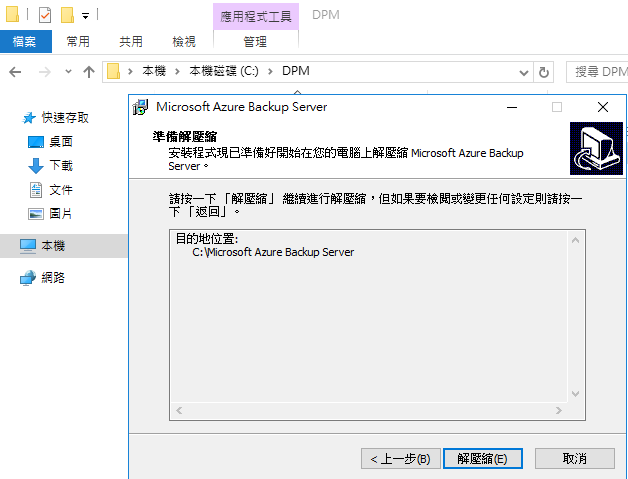The image size is (628, 479).
Task: Open the 檔案 menu
Action: 25,41
